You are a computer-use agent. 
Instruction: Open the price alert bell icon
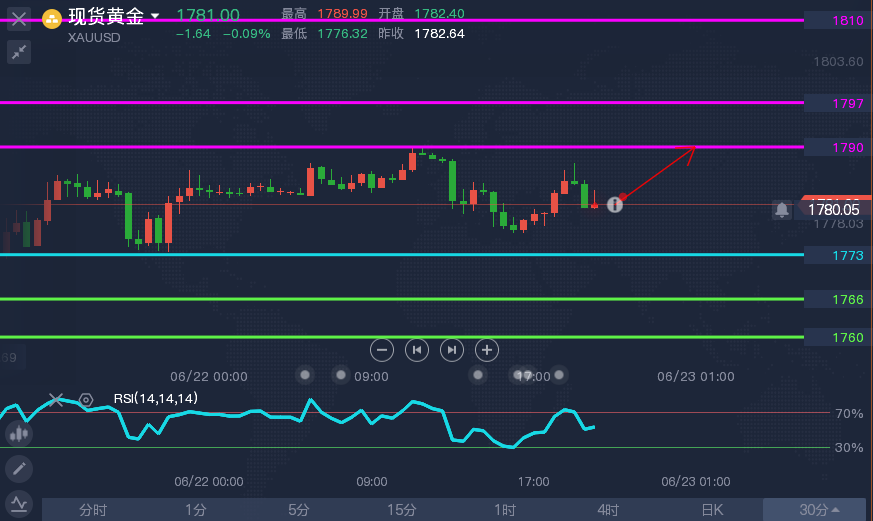tap(782, 210)
